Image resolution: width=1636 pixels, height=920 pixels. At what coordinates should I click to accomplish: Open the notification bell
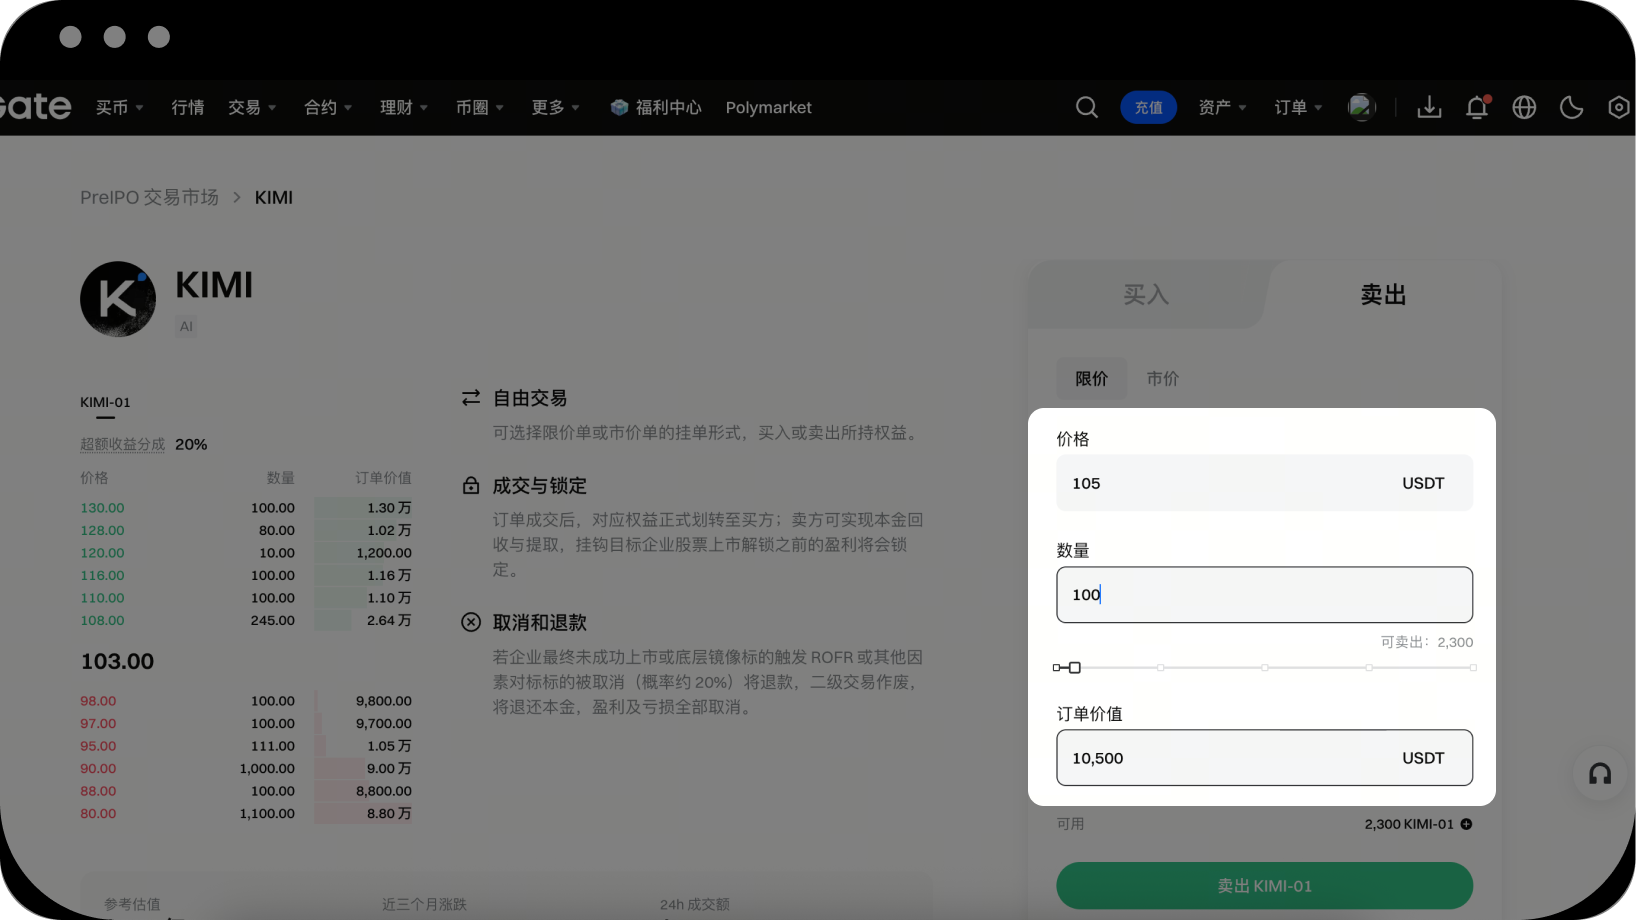pyautogui.click(x=1477, y=107)
